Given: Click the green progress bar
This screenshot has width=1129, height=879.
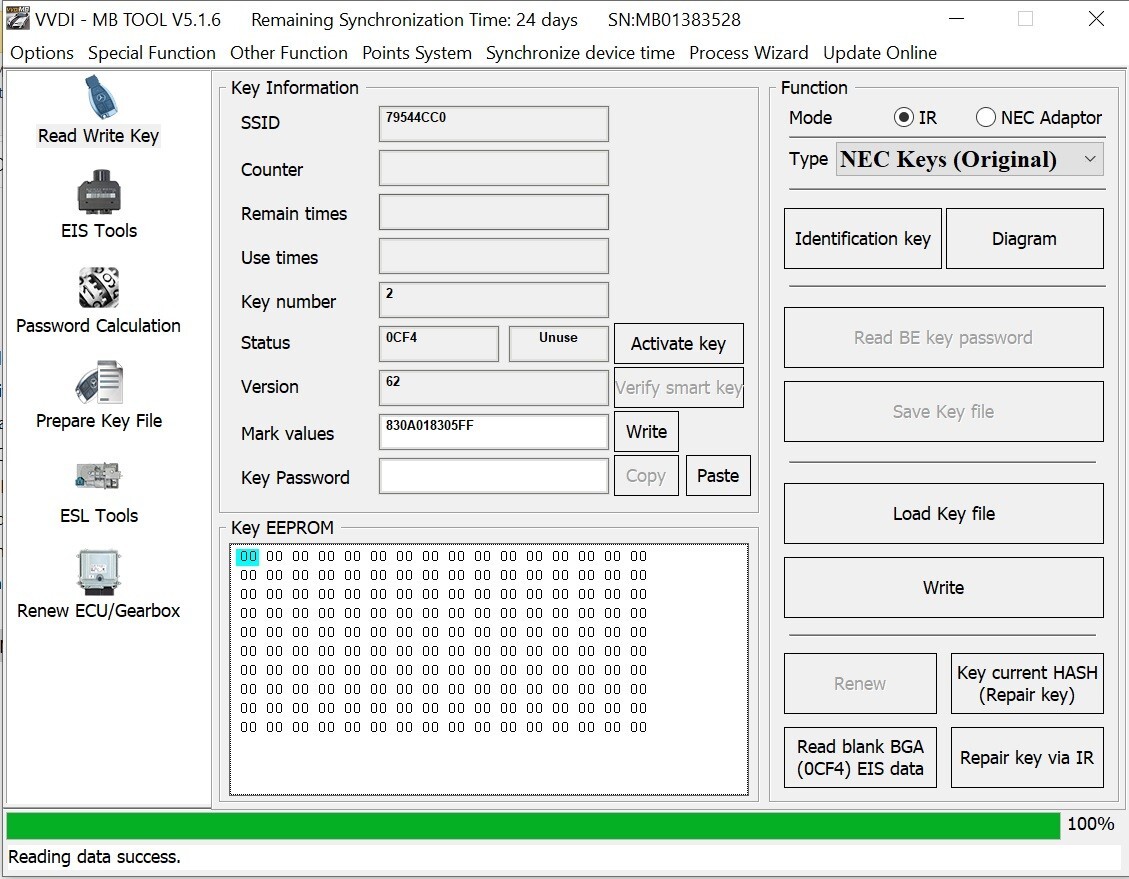Looking at the screenshot, I should pos(533,825).
